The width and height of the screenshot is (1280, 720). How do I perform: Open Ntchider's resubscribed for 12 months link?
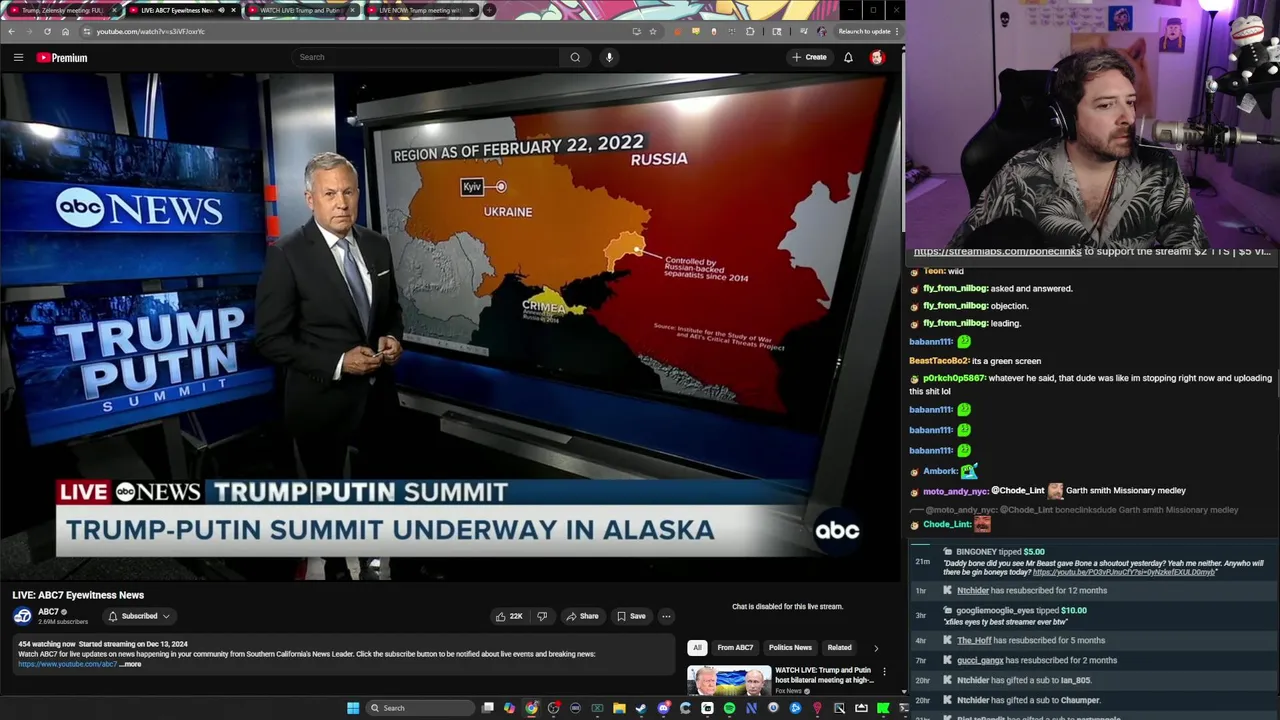coord(972,591)
